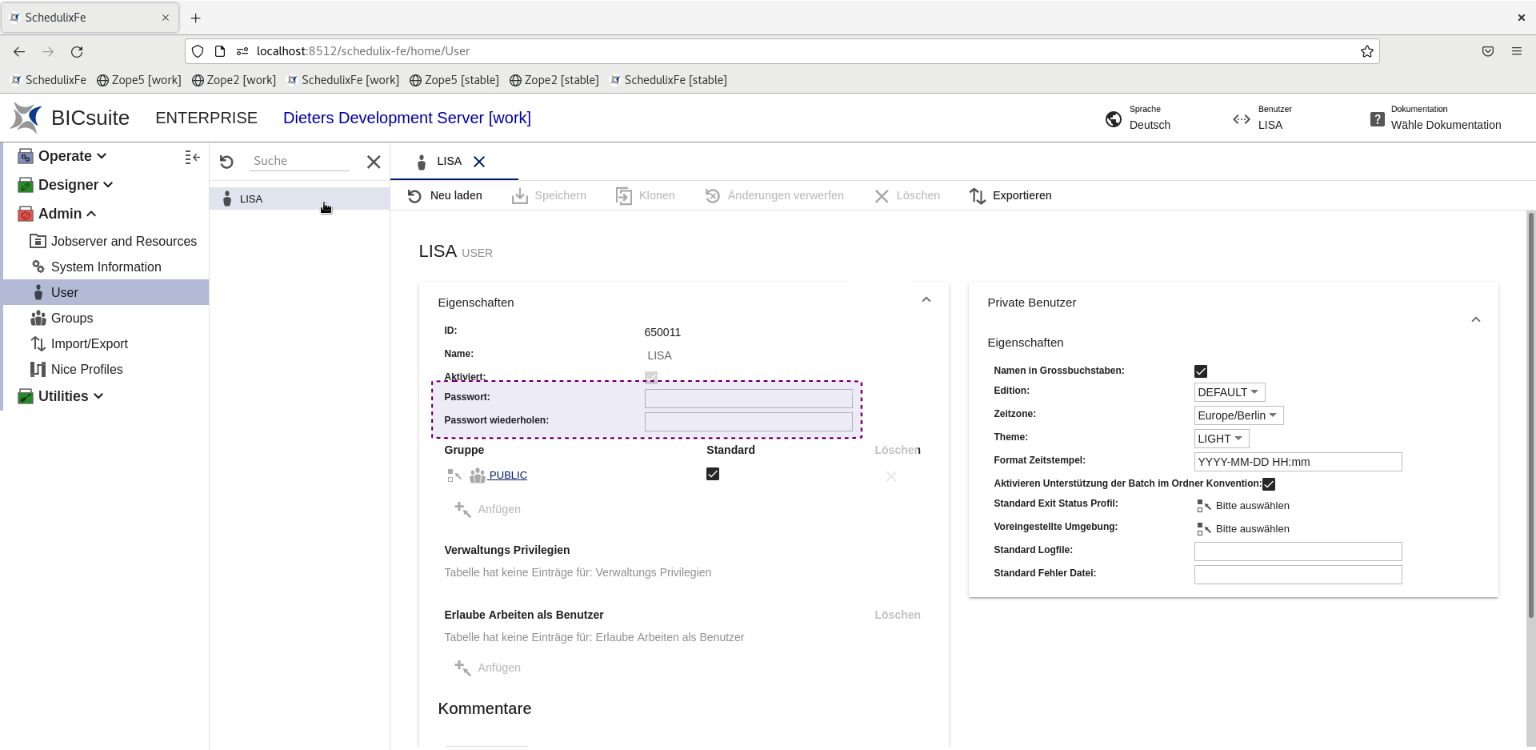Open the Zeitzone Europe/Berlin dropdown
This screenshot has width=1536, height=750.
[x=1238, y=415]
